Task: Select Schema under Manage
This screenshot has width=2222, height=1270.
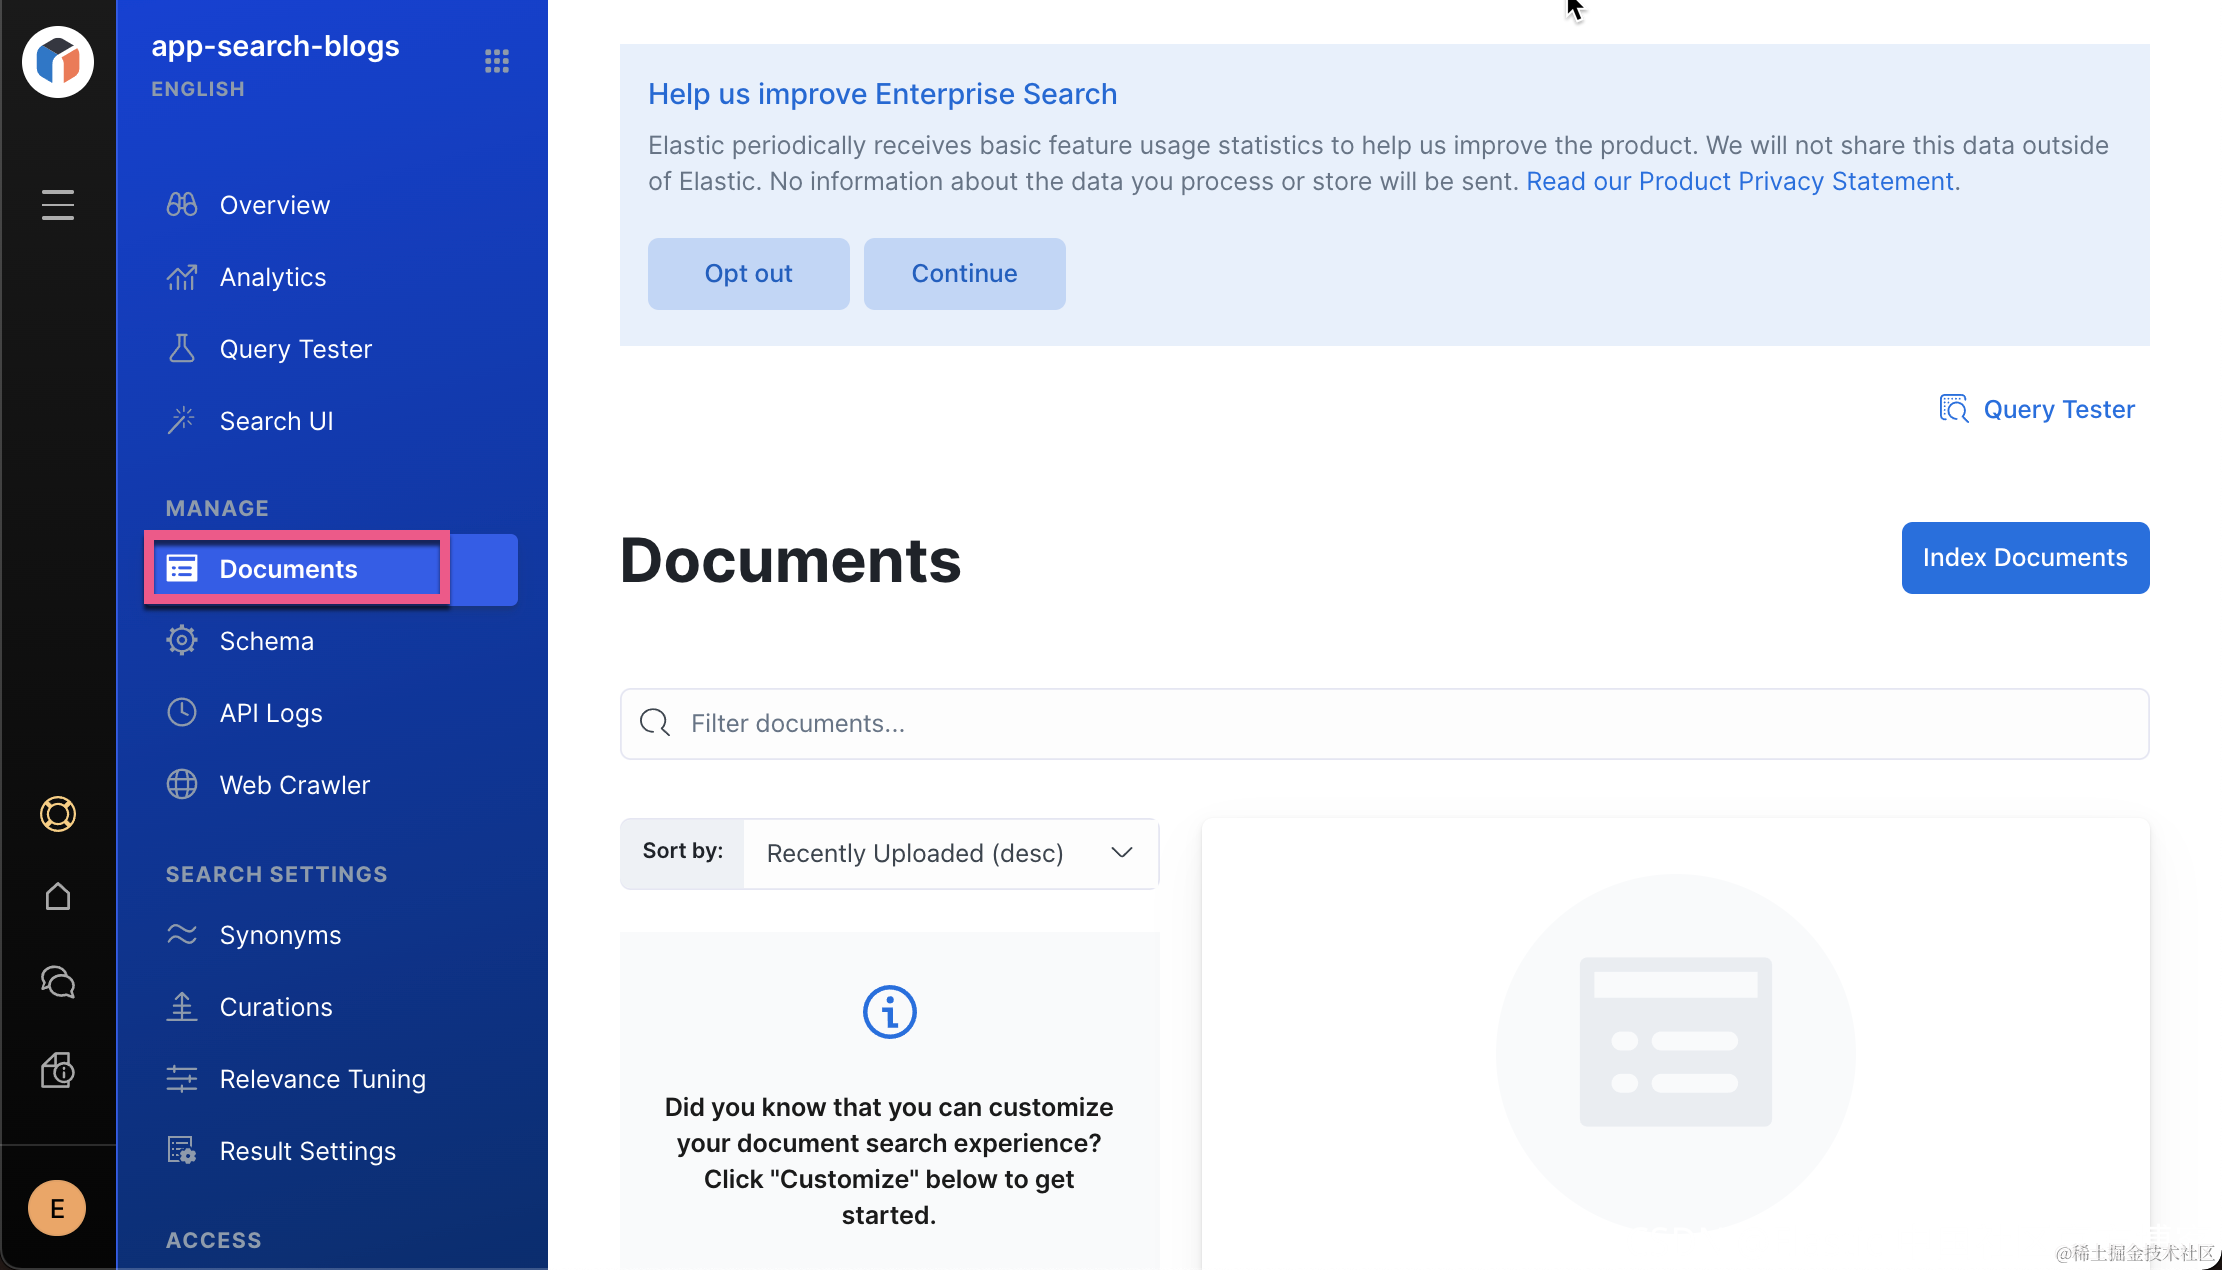Action: point(267,641)
